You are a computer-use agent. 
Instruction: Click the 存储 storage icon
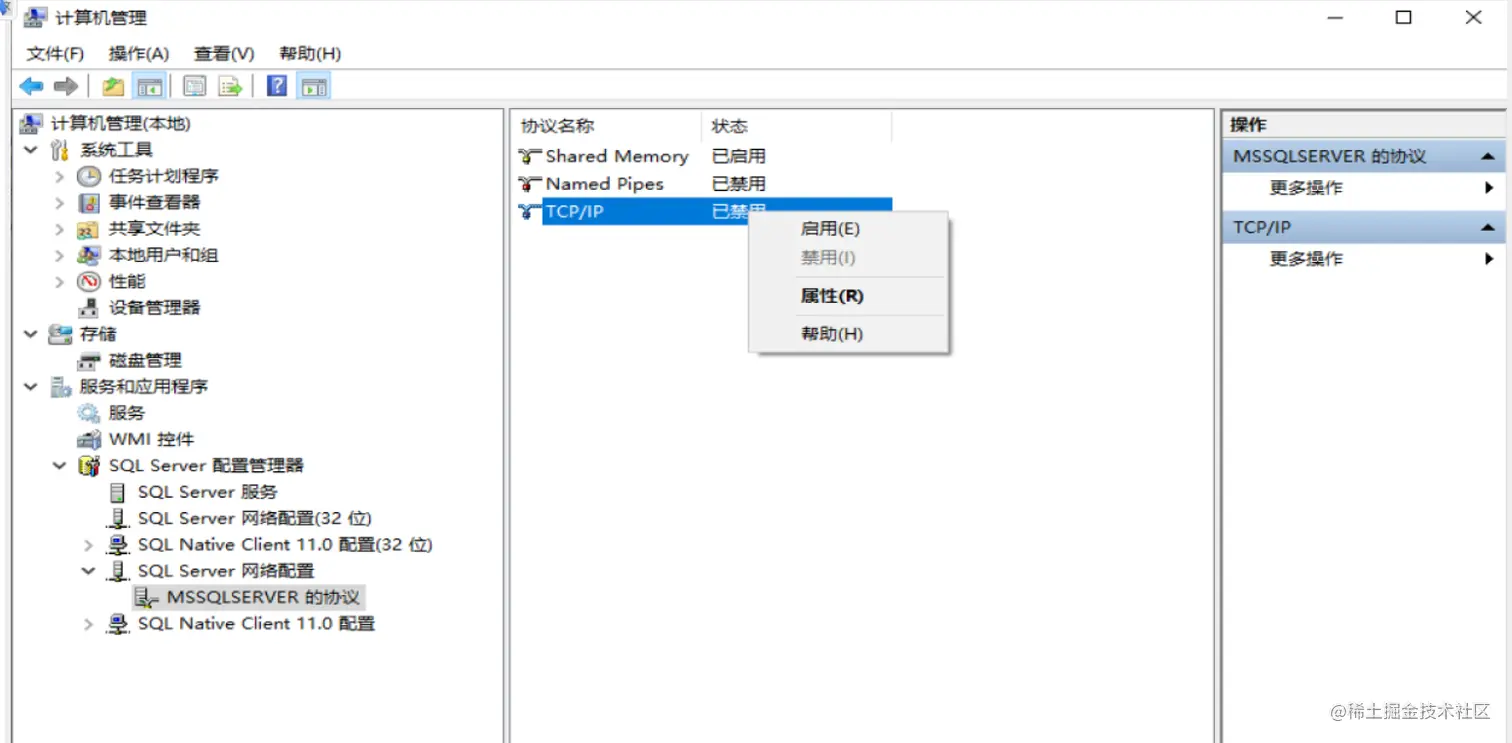60,334
